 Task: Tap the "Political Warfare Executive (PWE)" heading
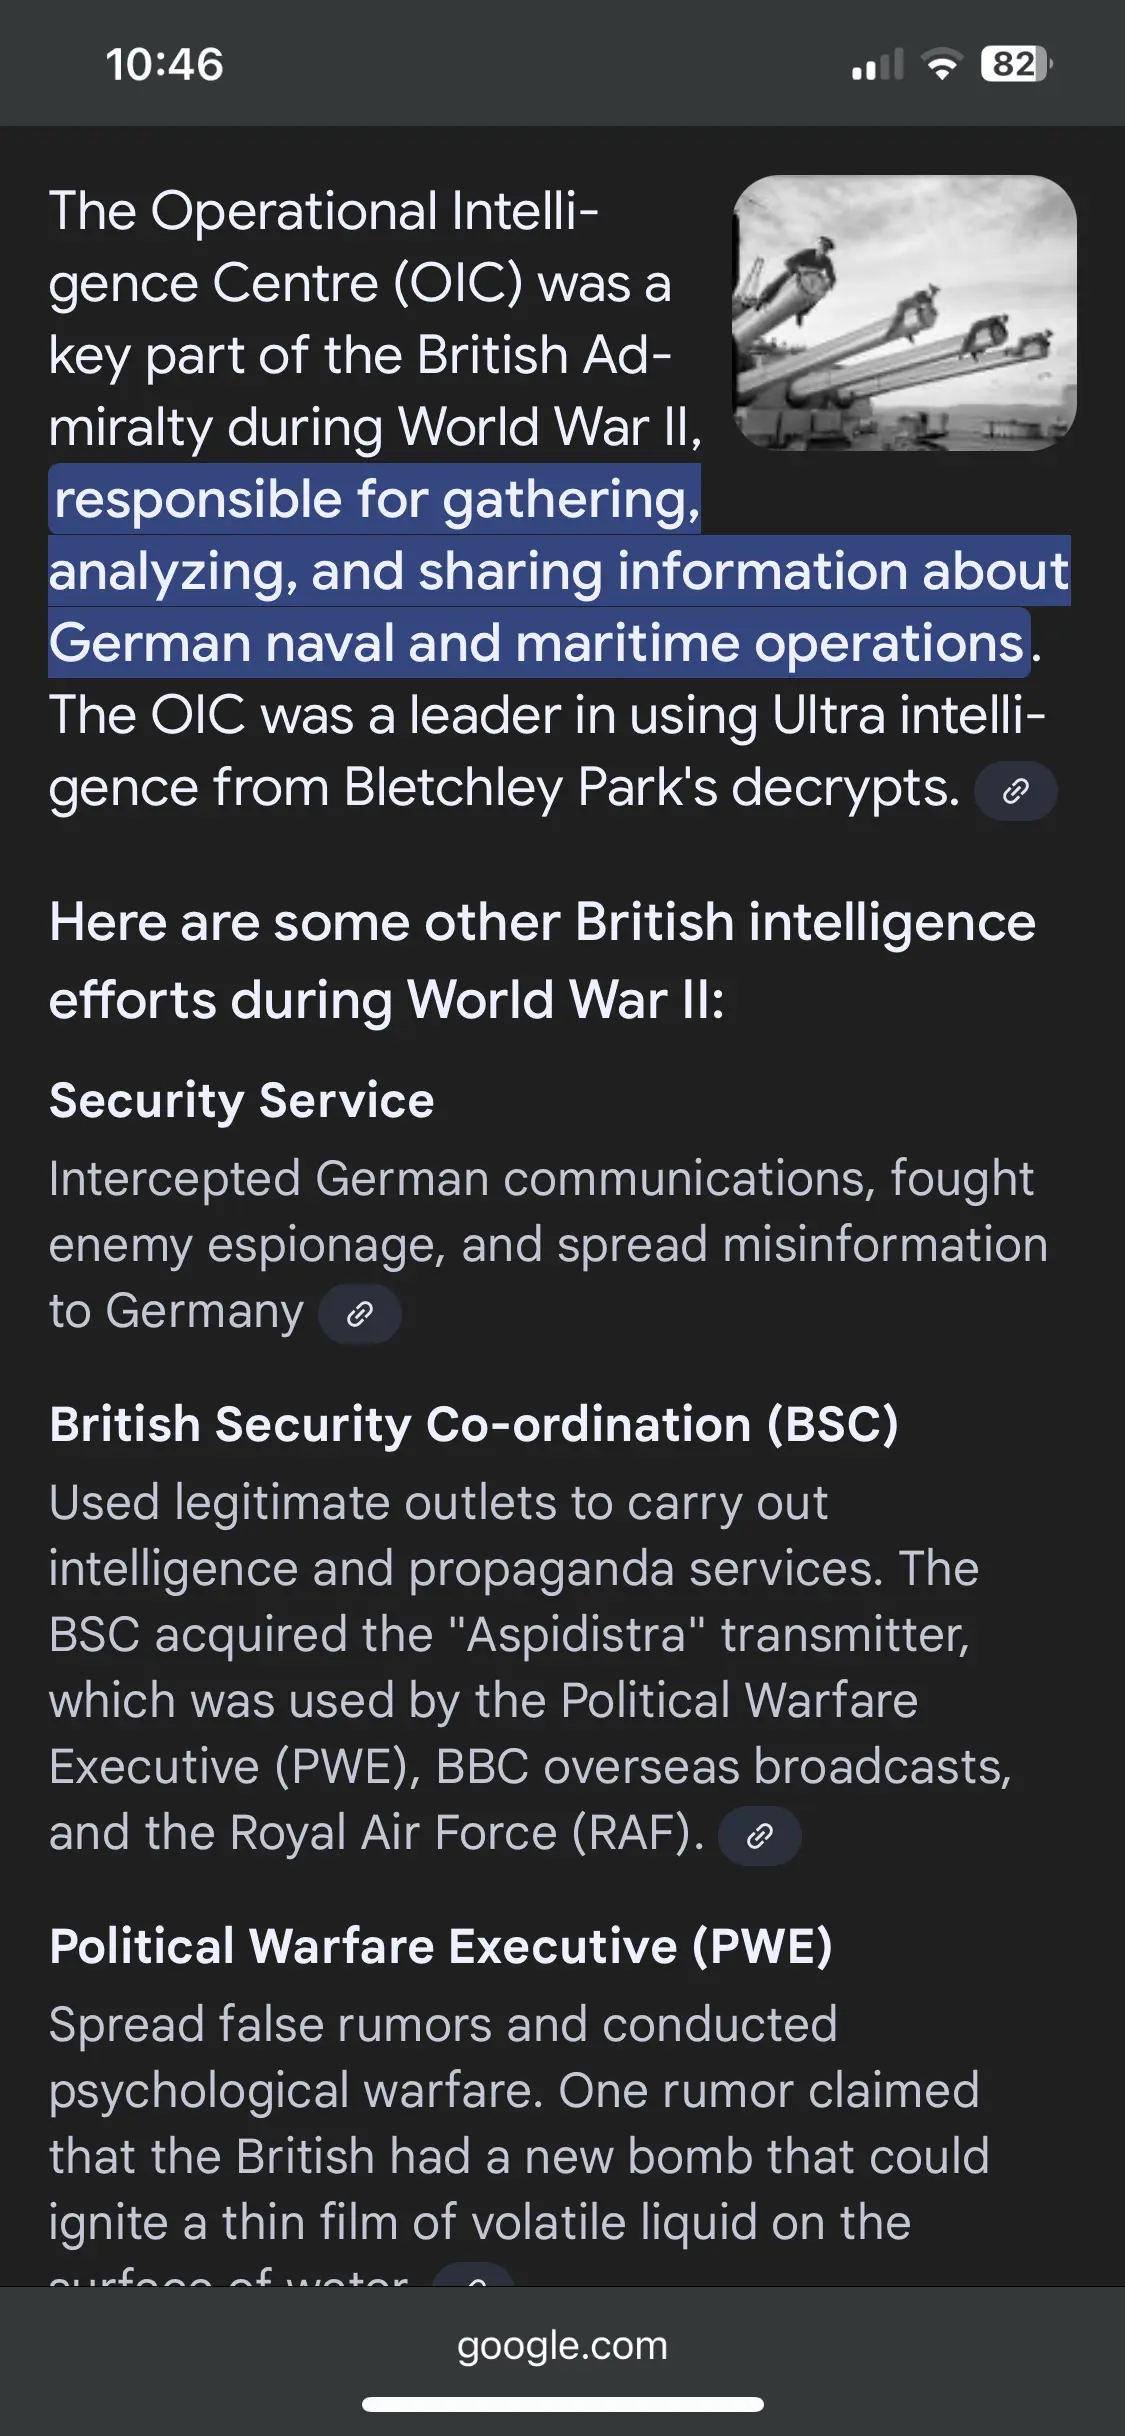441,1946
